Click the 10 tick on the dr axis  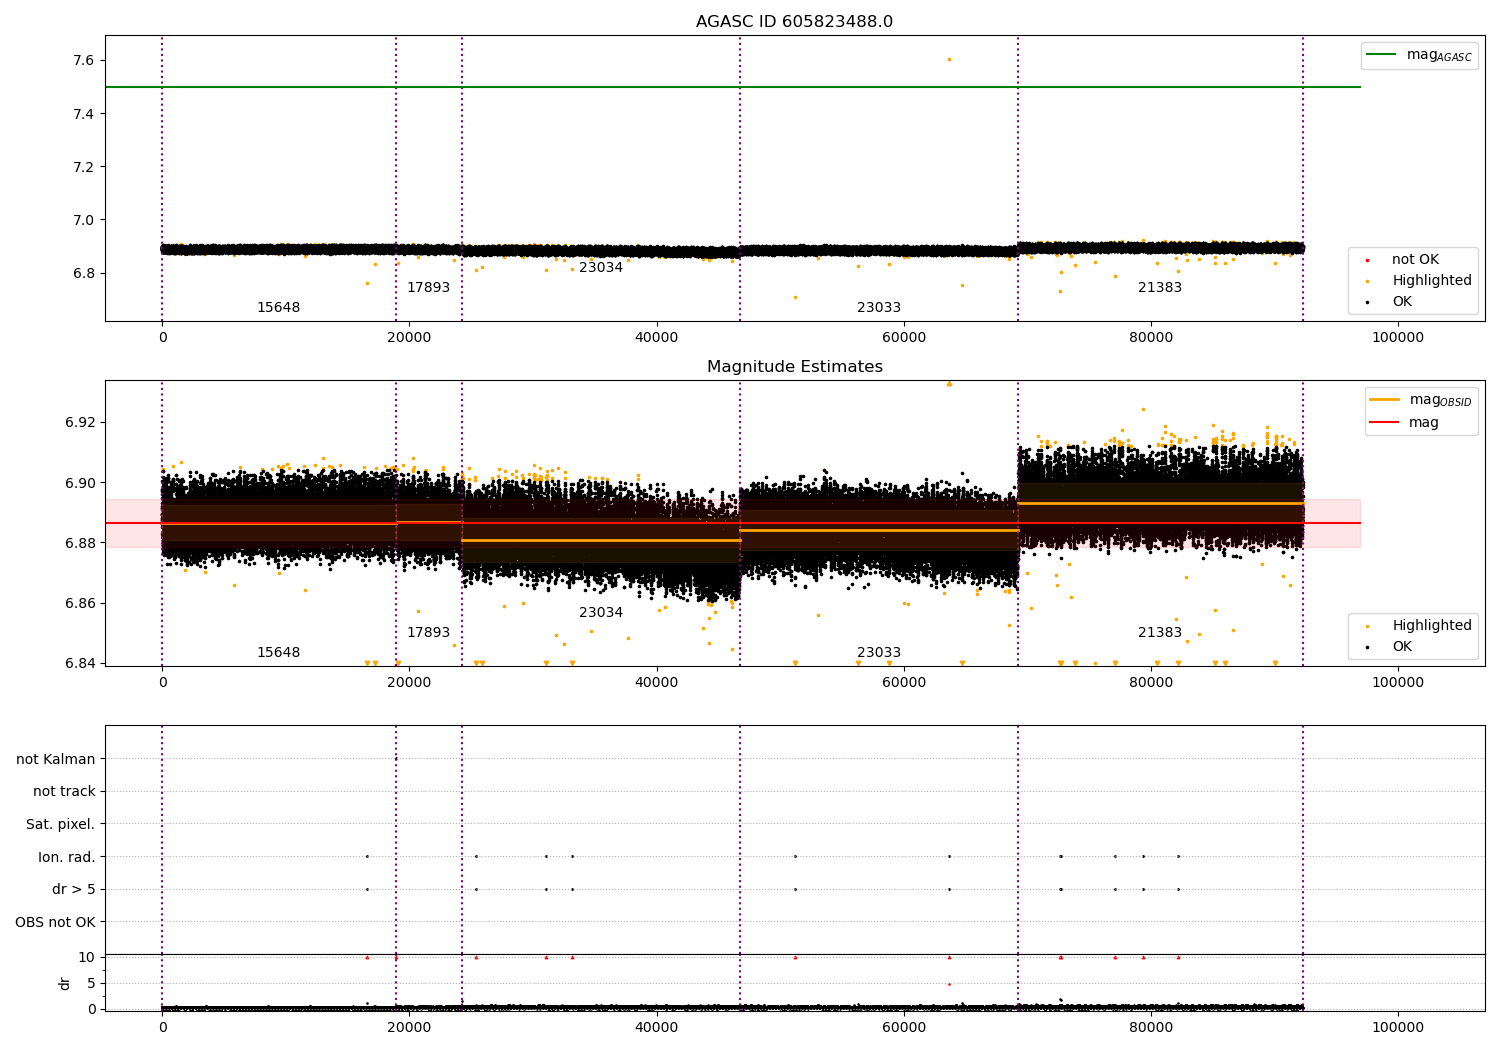87,957
